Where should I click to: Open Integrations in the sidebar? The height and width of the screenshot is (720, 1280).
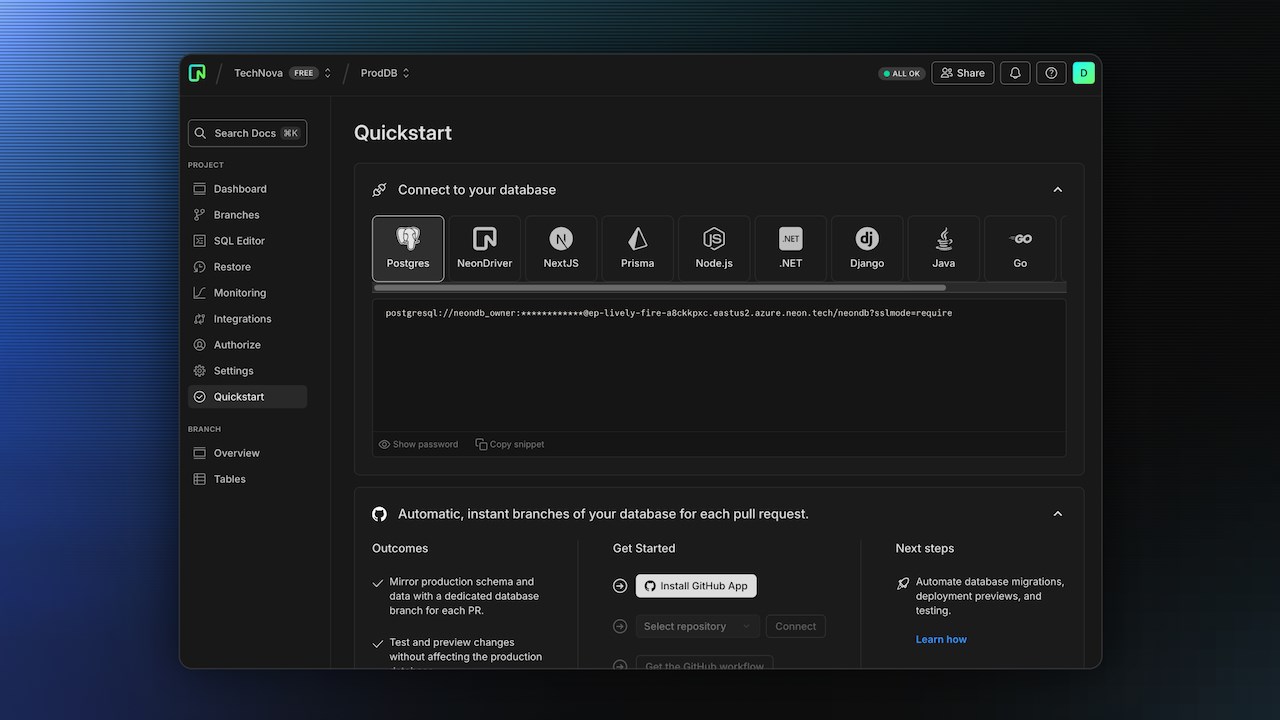tap(247, 319)
